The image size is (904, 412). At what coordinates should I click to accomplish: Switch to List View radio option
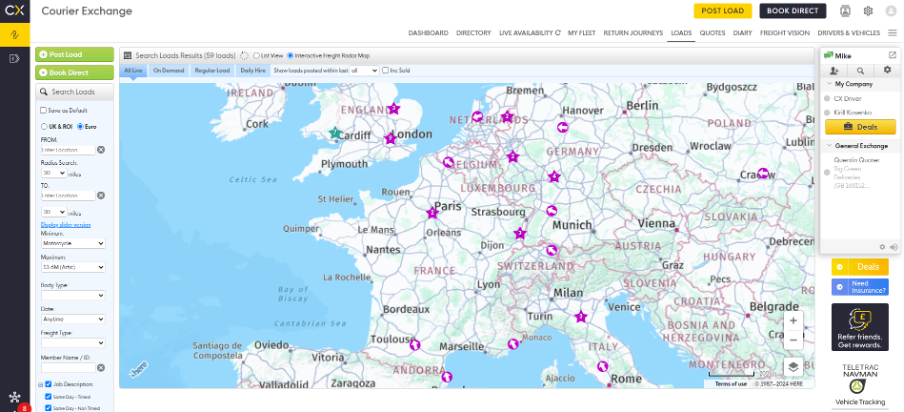pos(256,56)
